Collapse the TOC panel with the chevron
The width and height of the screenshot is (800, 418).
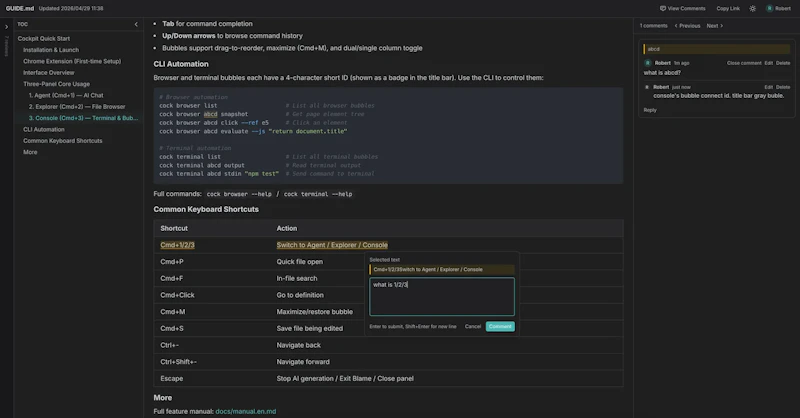click(136, 24)
